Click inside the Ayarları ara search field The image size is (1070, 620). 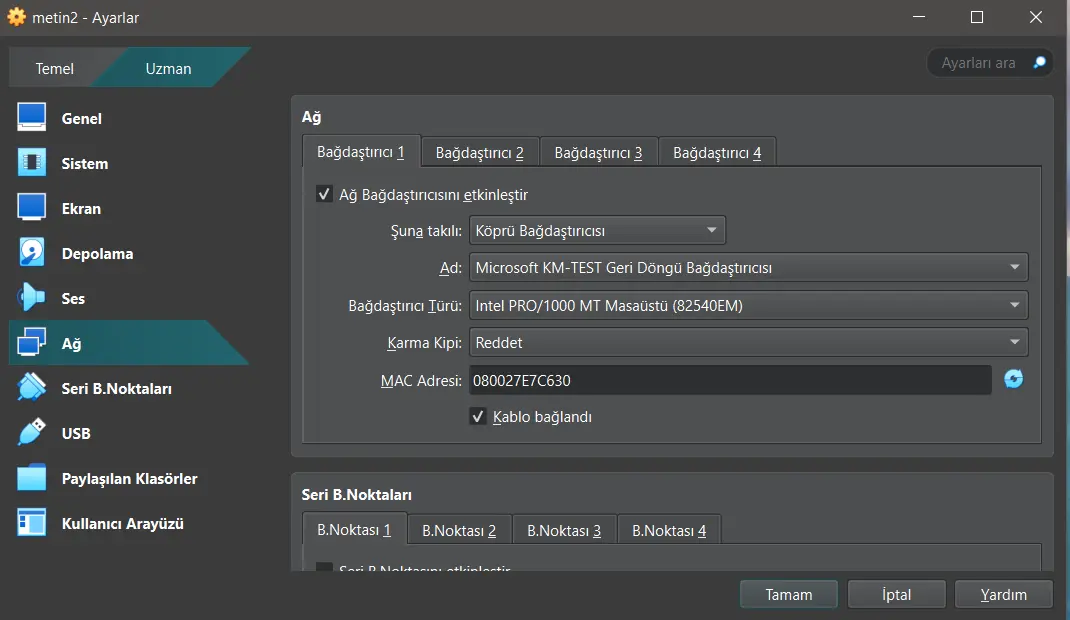(980, 62)
